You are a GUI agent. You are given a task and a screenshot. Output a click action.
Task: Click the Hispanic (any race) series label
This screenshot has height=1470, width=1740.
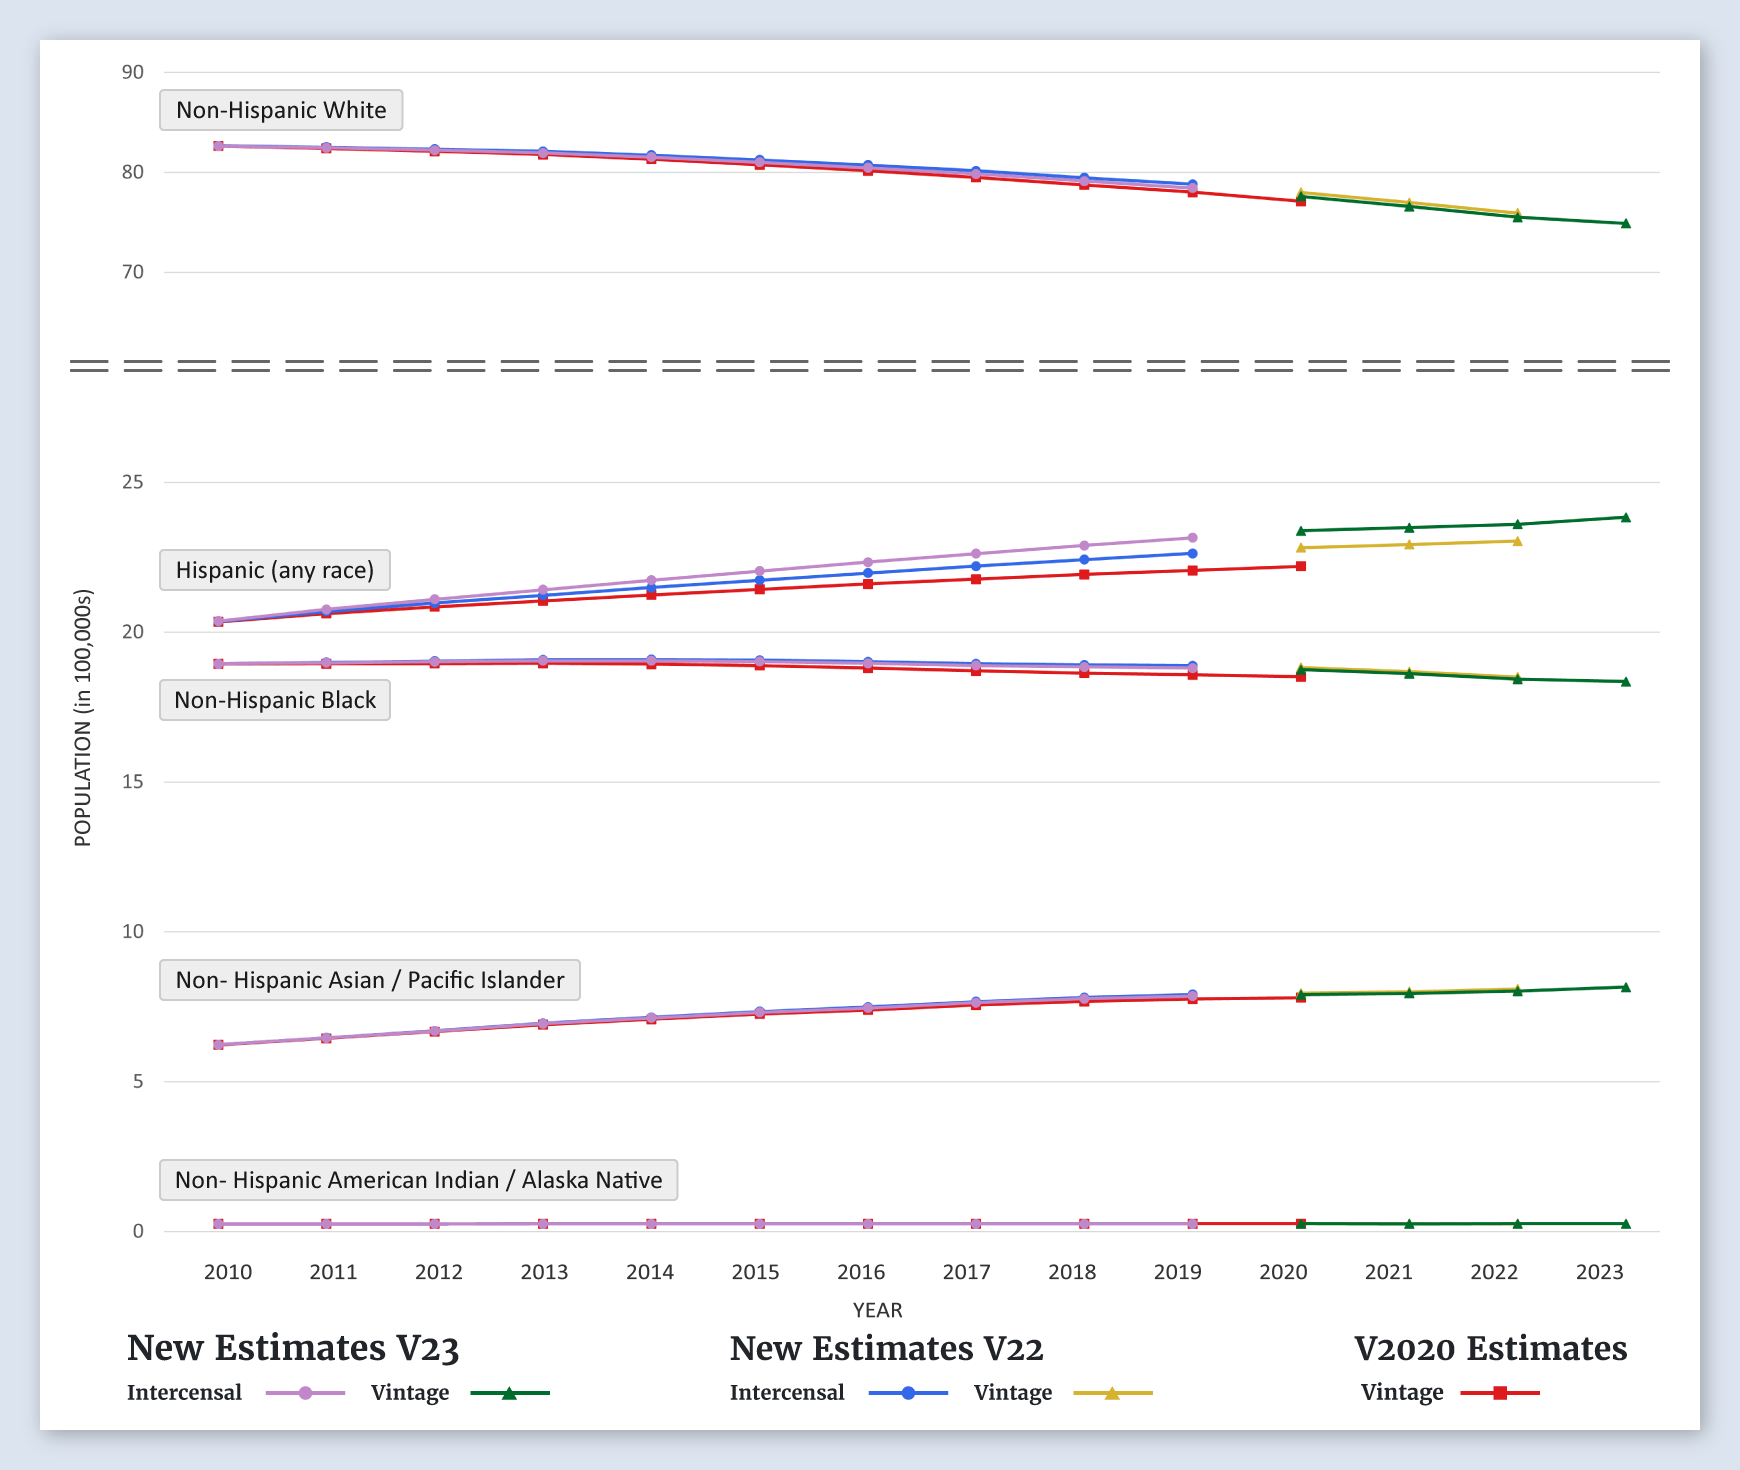coord(275,570)
